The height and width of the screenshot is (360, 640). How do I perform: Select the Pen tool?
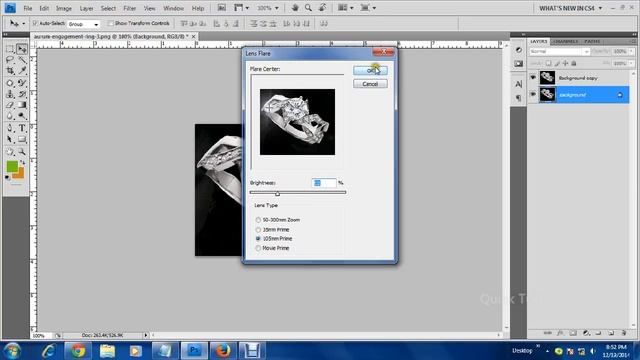10,129
